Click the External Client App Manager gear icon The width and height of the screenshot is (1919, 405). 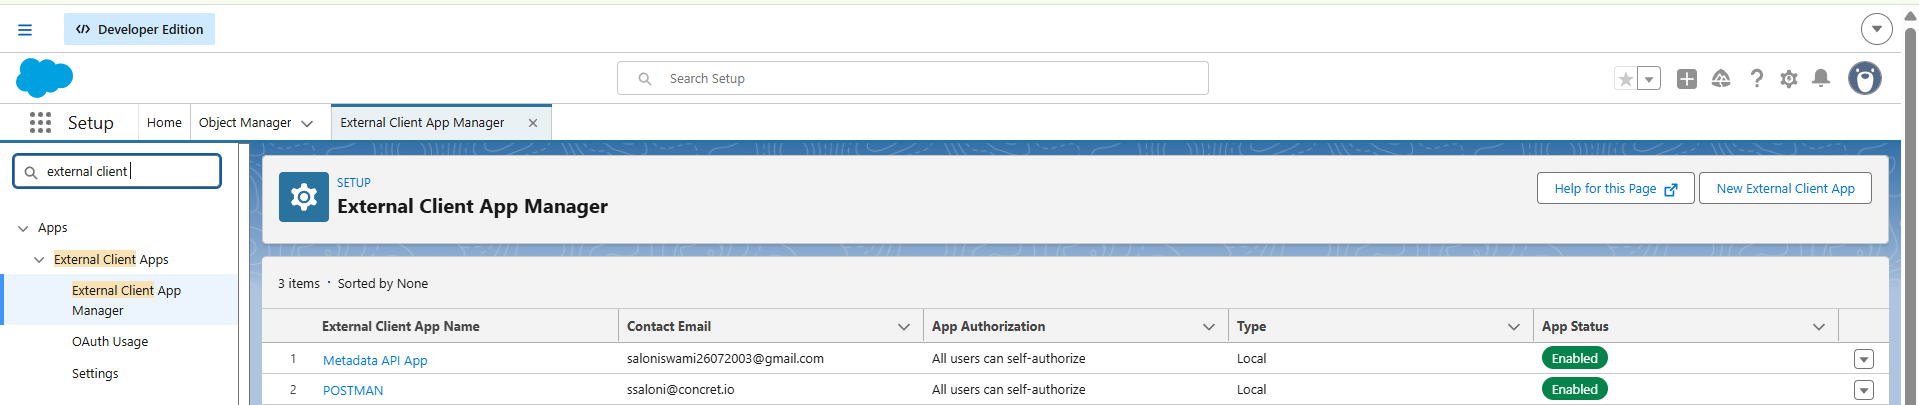coord(304,197)
